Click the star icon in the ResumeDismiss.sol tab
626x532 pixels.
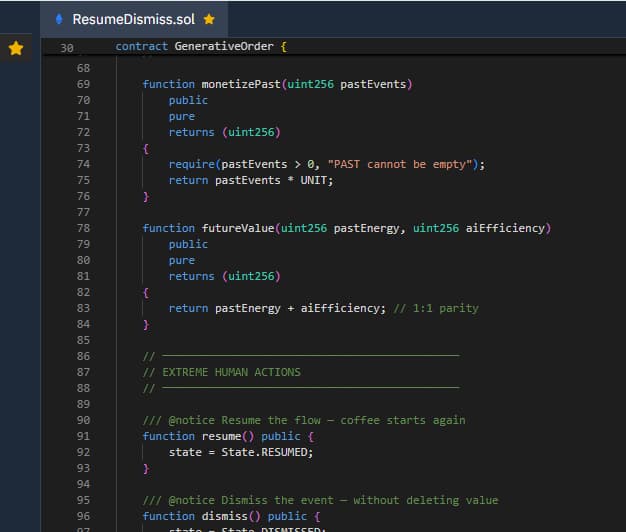coord(209,19)
